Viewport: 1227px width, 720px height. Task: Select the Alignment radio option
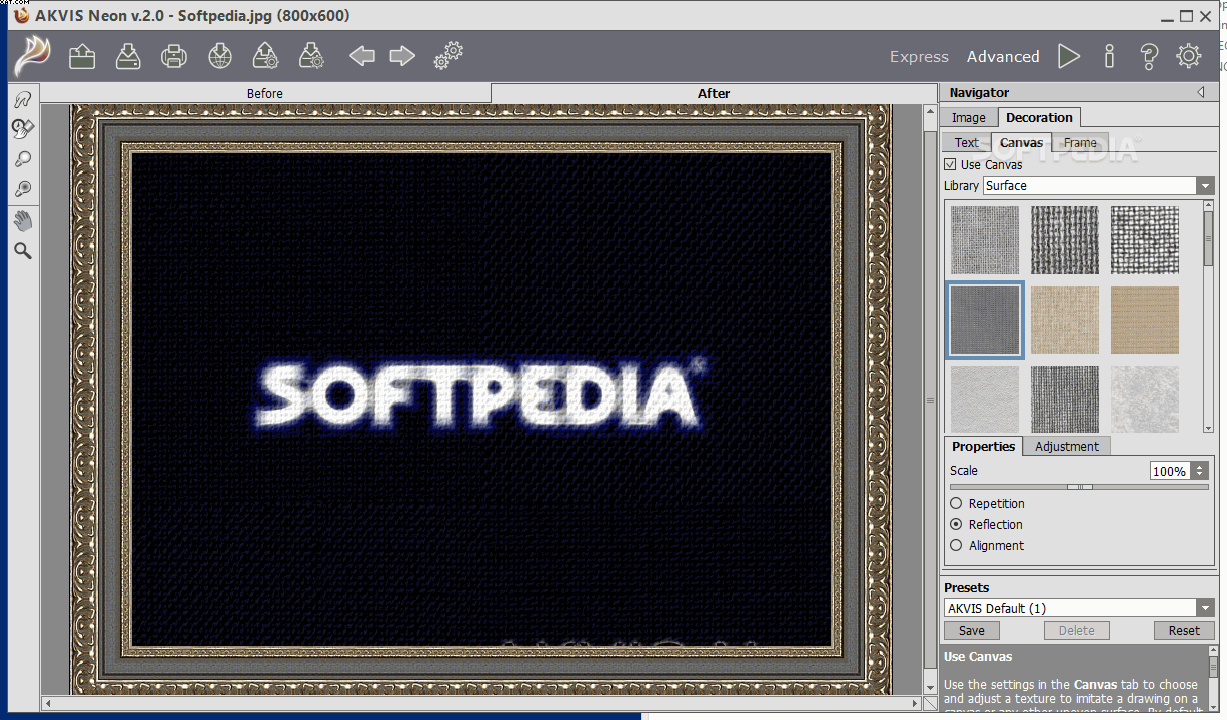coord(956,545)
